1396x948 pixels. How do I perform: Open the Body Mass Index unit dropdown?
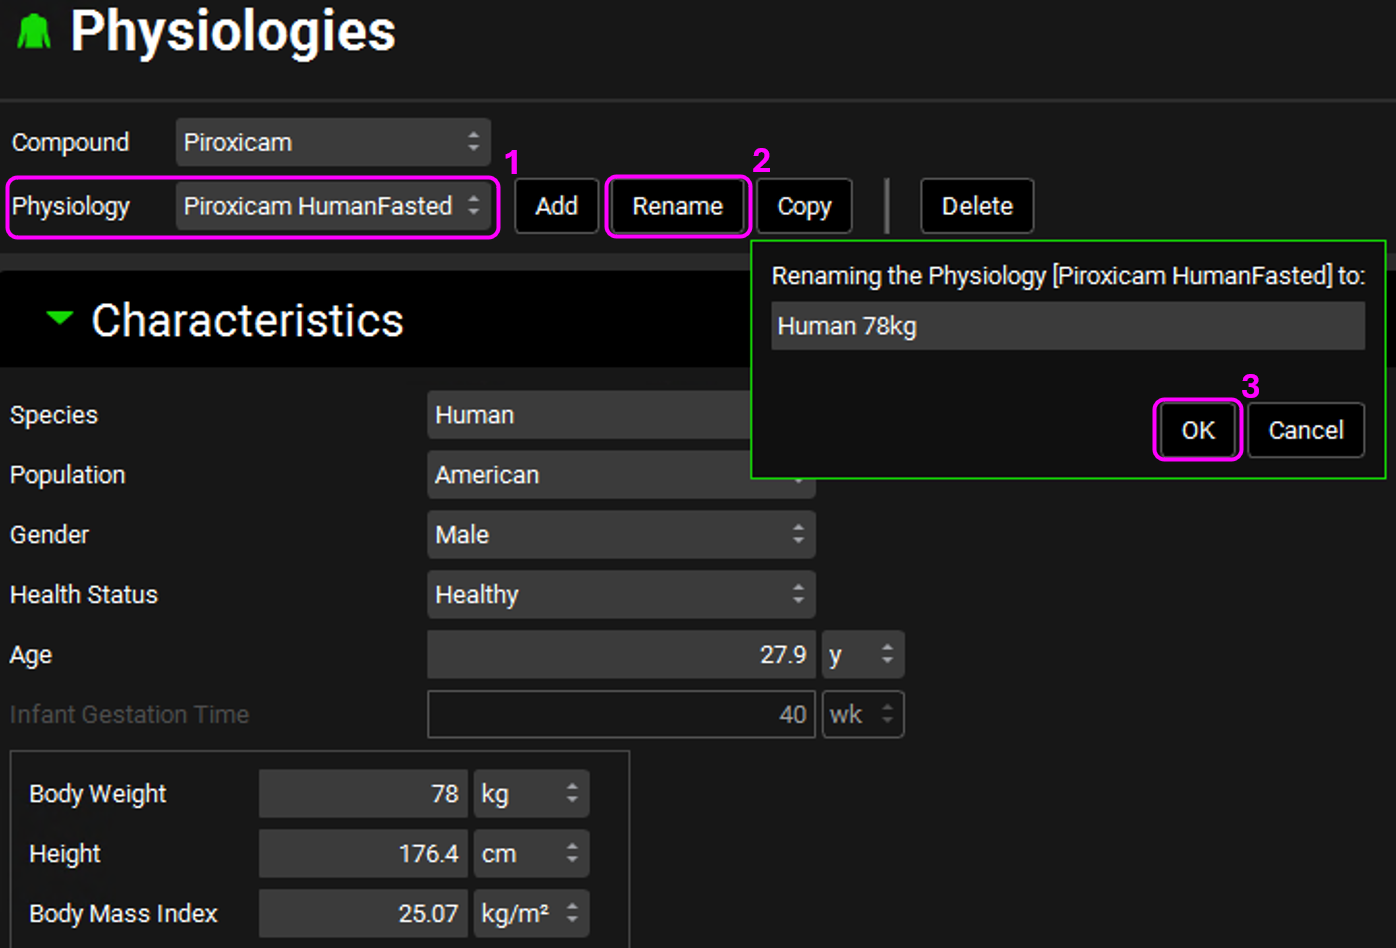pos(530,914)
